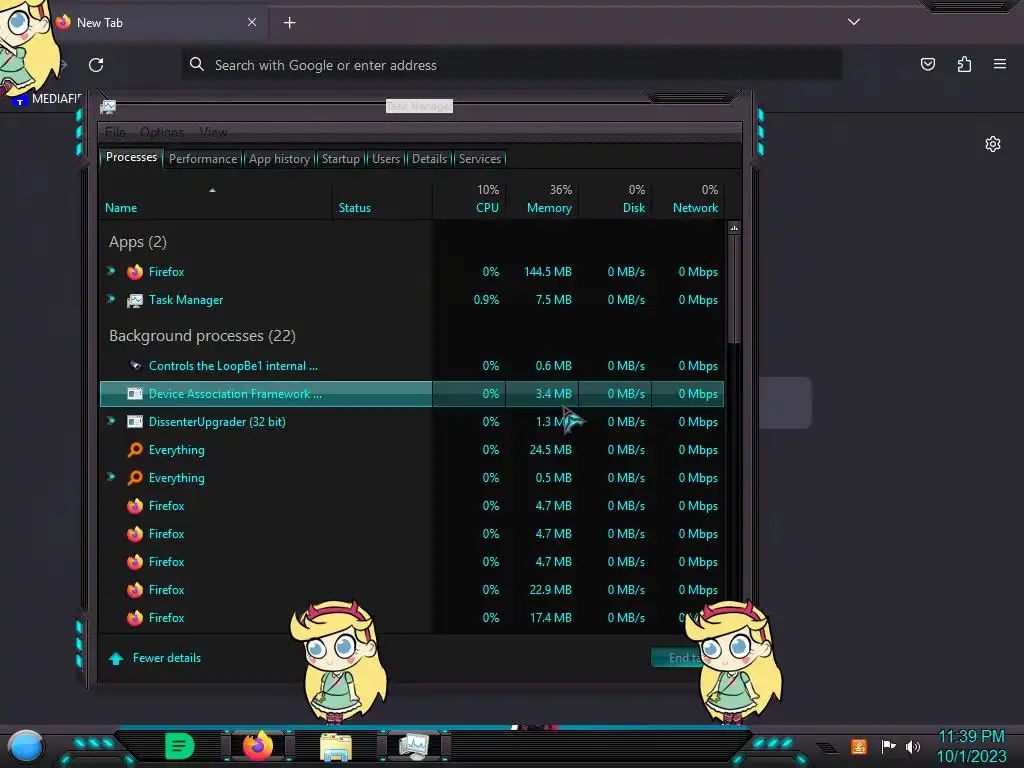Sort processes by CPU column
1024x768 pixels.
click(469, 200)
